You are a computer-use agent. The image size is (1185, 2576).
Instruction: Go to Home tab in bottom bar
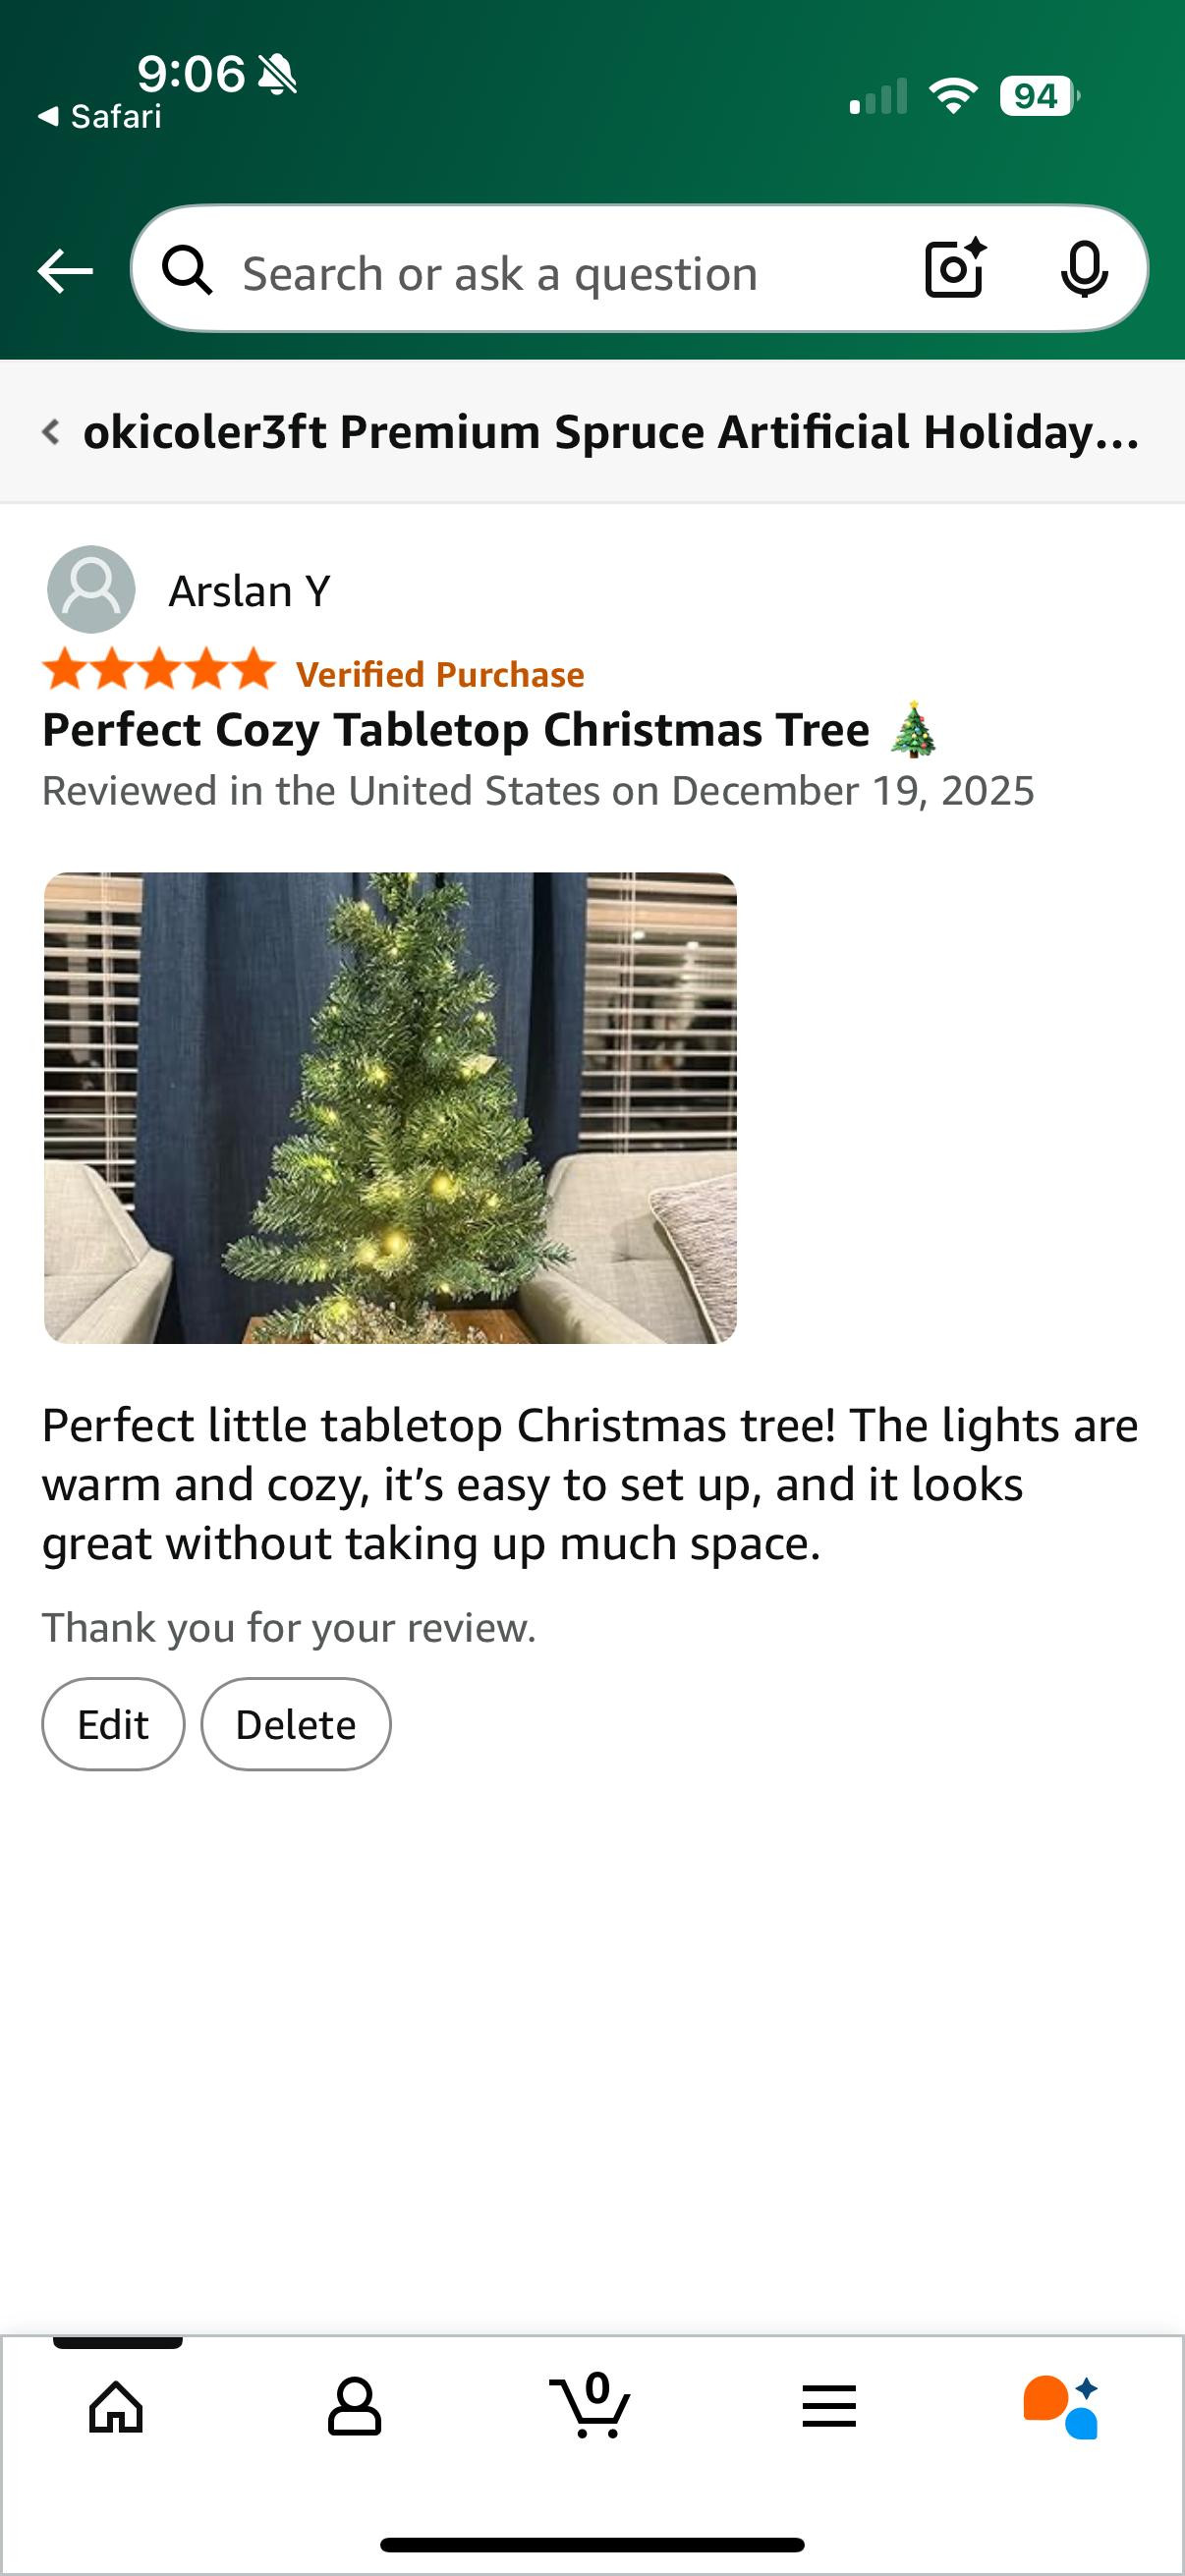click(x=116, y=2406)
